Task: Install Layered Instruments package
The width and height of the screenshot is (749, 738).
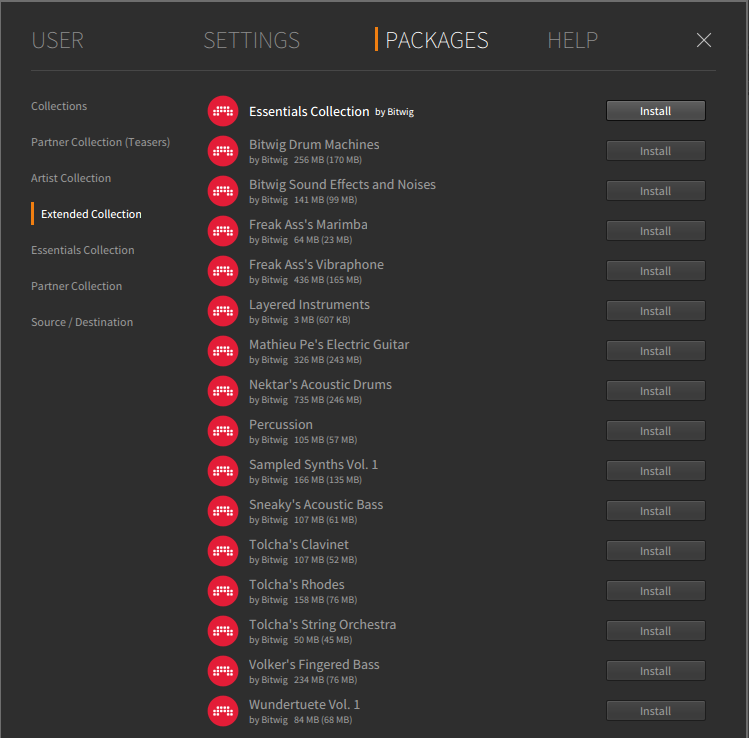Action: [655, 311]
